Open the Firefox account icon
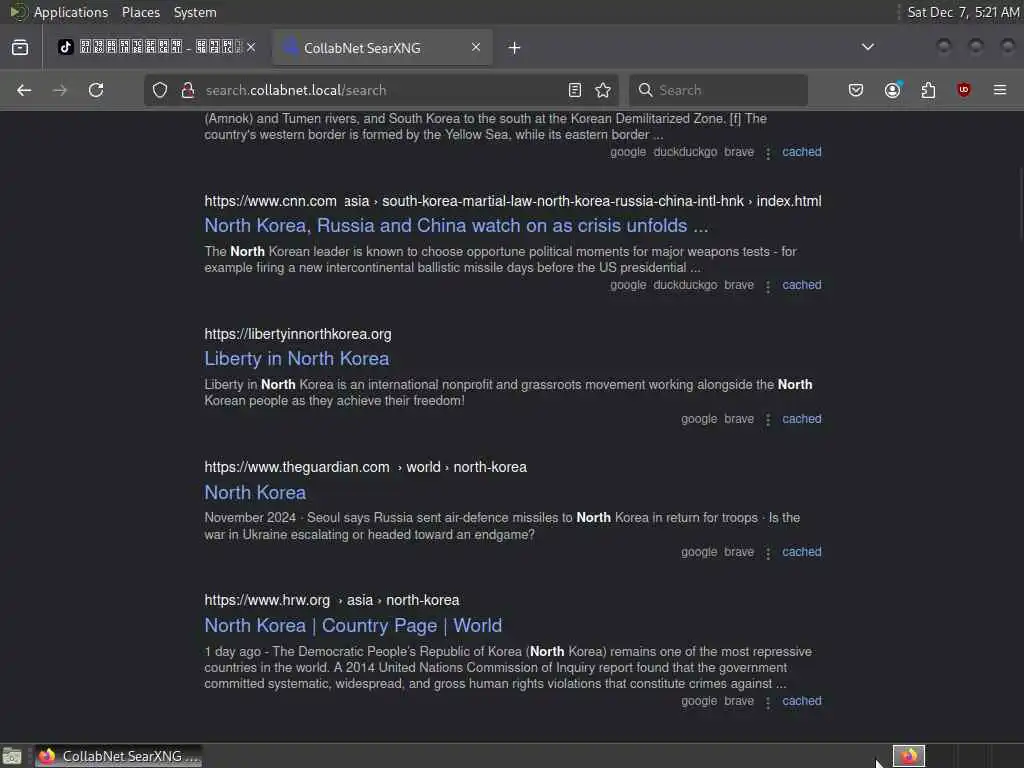 [893, 90]
